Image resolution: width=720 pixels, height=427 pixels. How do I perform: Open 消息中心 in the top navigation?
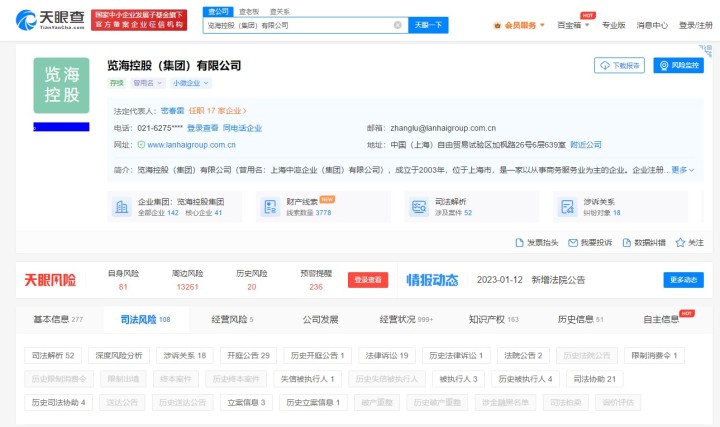point(652,25)
